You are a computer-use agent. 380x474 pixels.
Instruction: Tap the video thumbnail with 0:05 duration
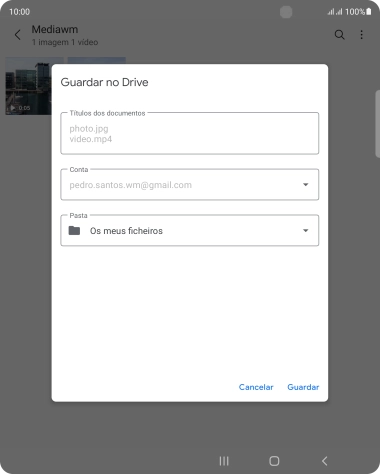[x=28, y=86]
